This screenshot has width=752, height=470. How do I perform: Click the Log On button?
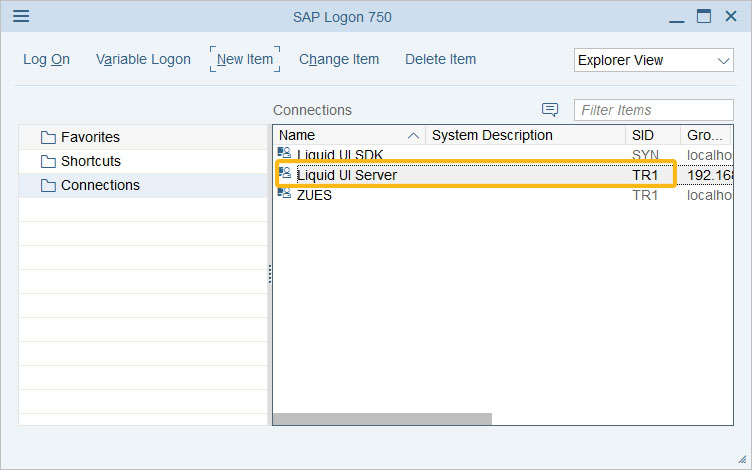pos(47,59)
